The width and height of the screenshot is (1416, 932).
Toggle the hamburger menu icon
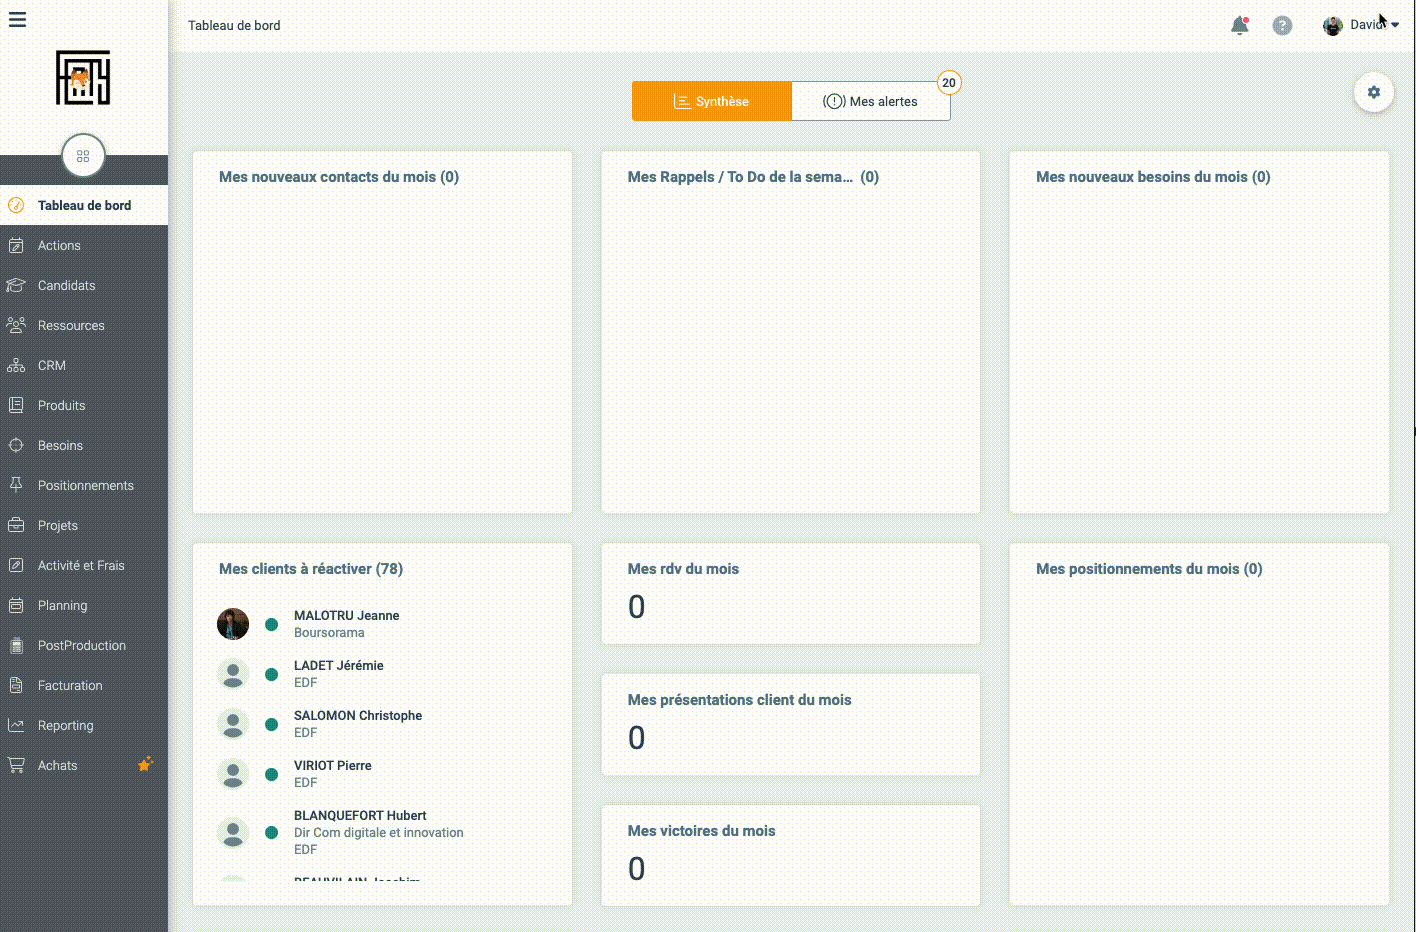(17, 19)
